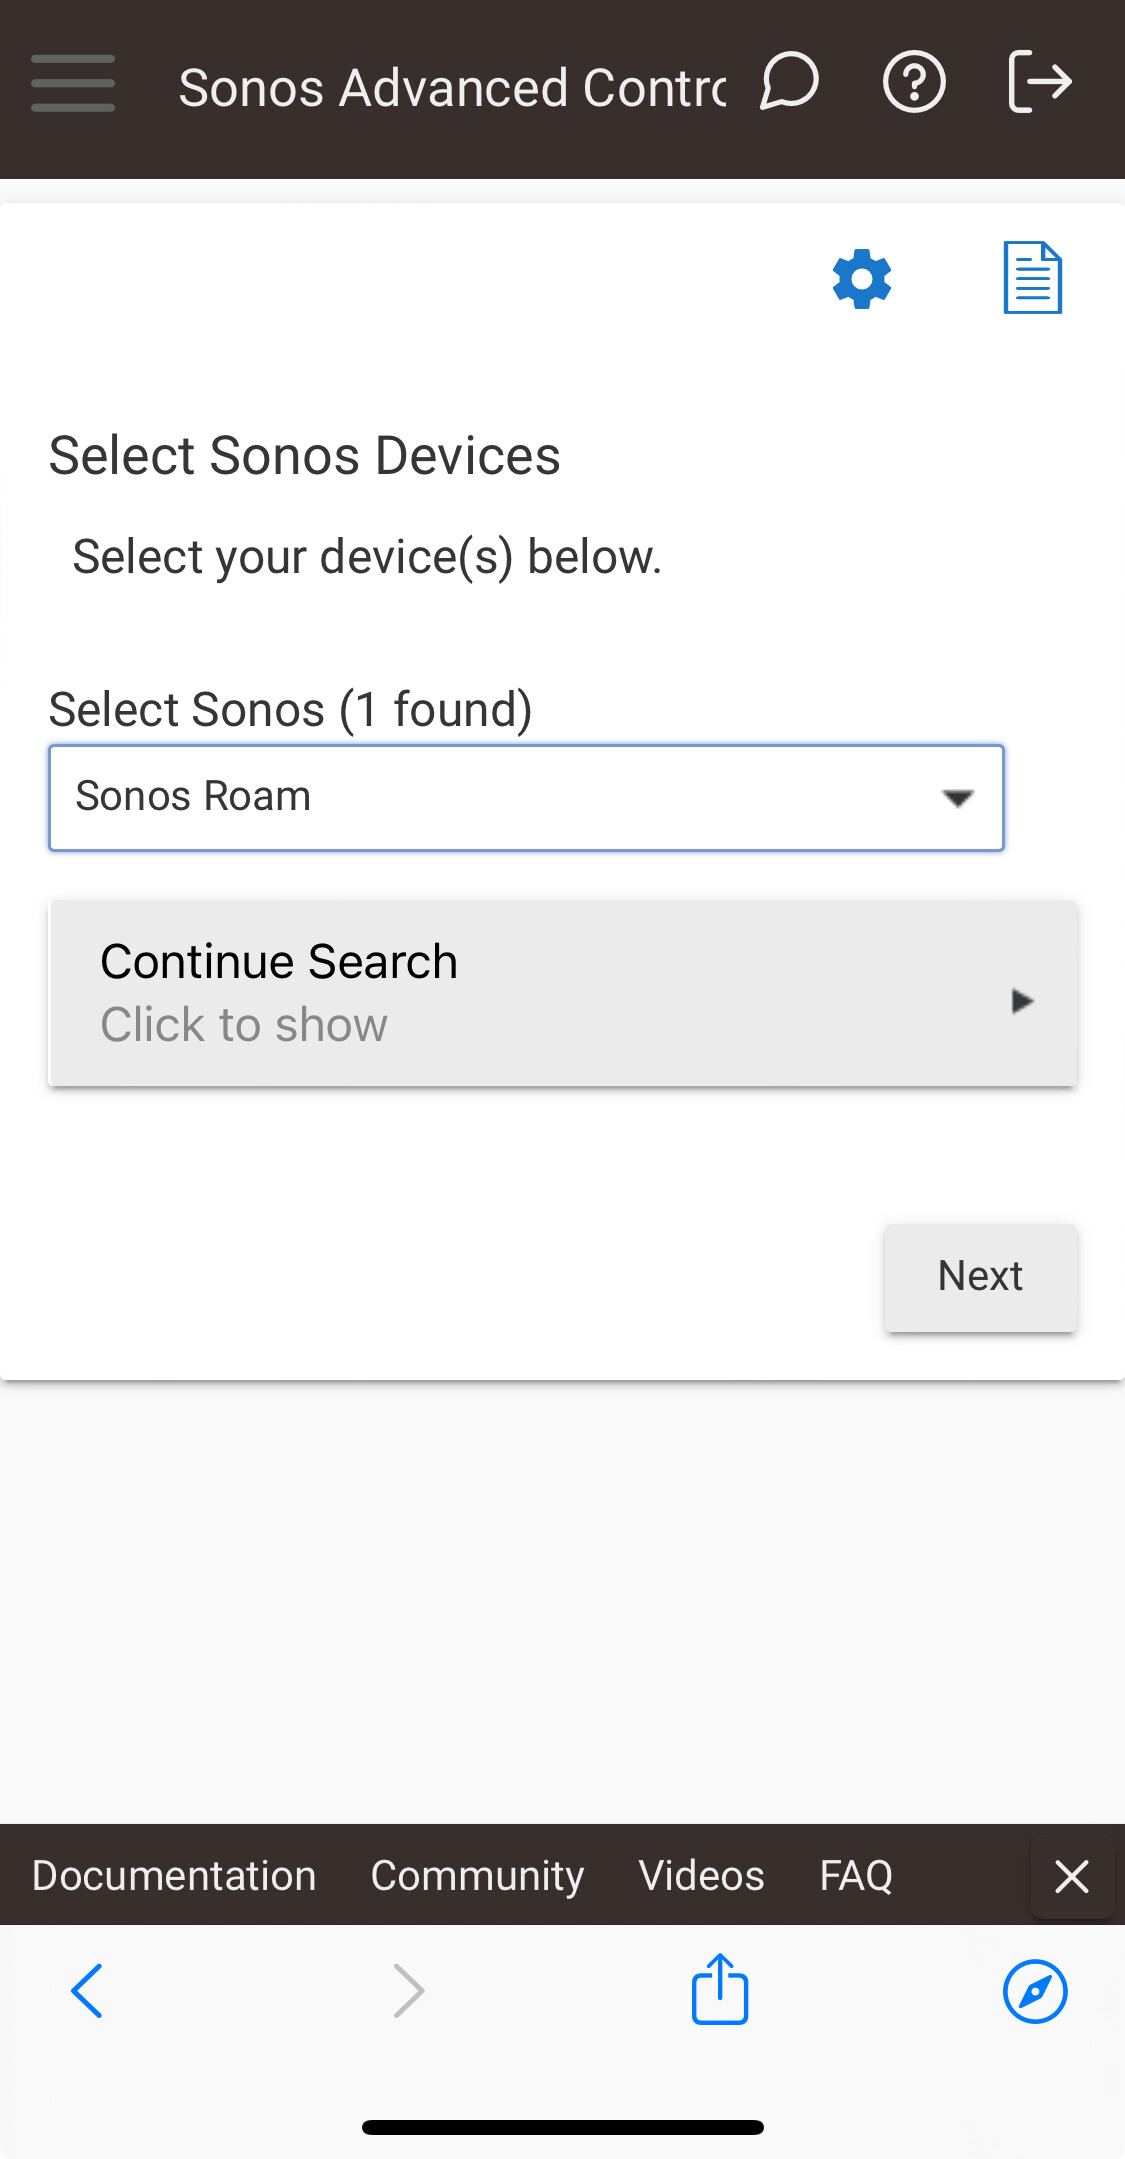Open the hamburger navigation menu
The height and width of the screenshot is (2159, 1125).
pos(73,83)
